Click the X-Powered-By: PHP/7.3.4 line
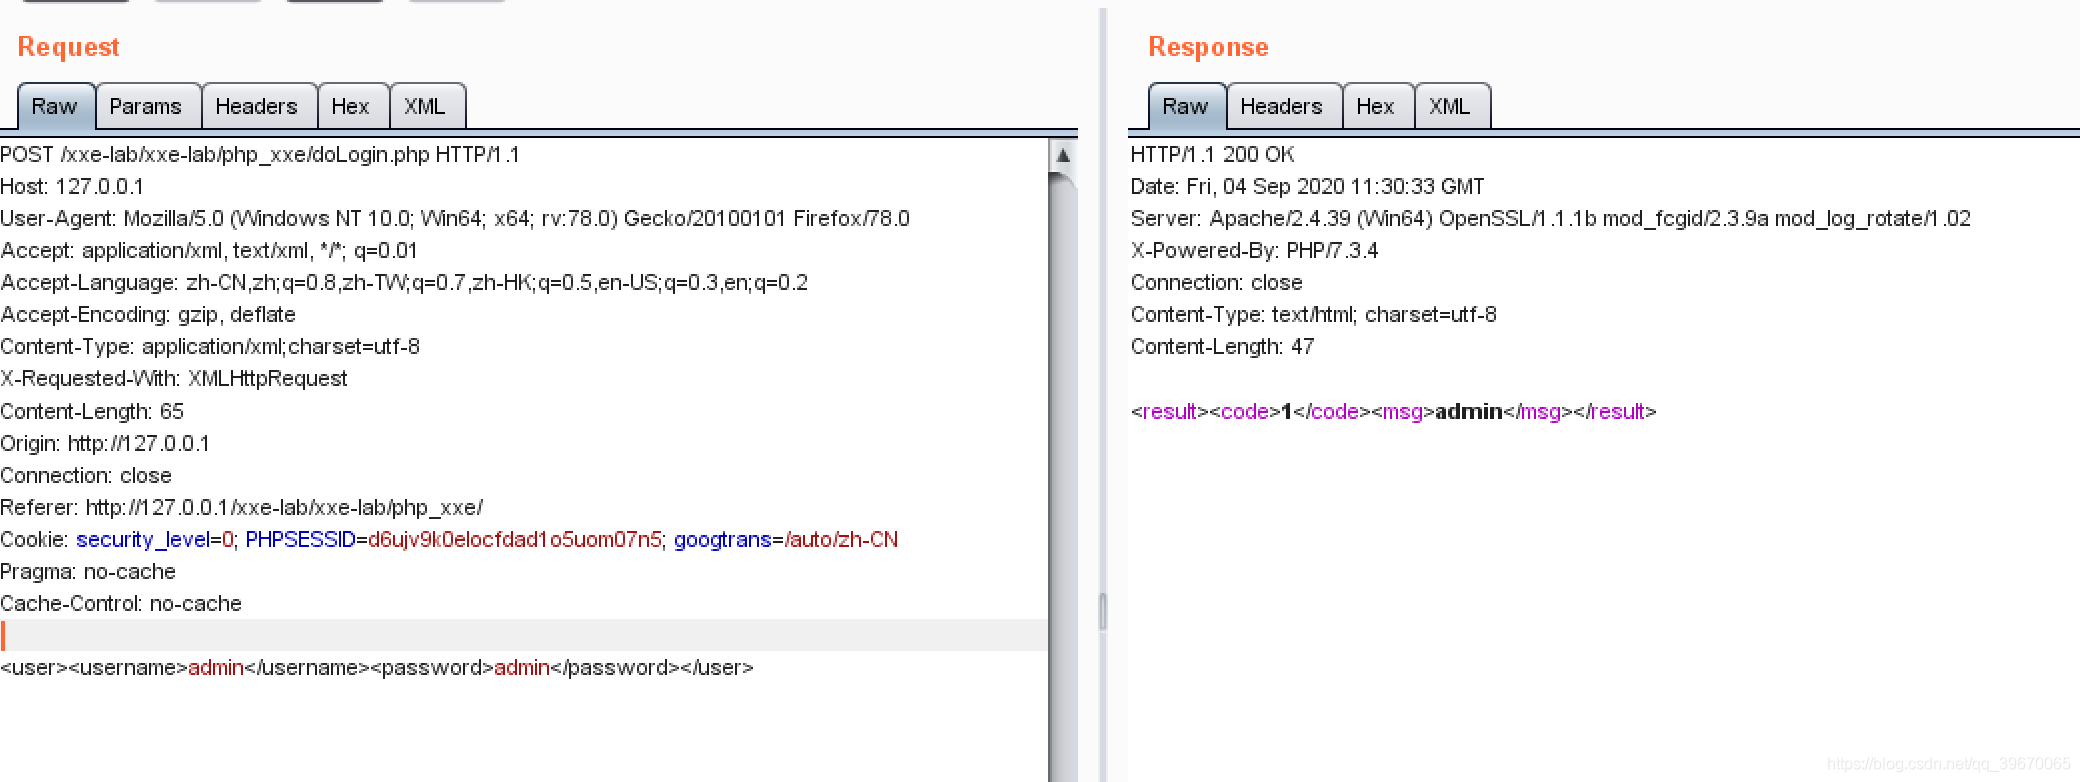2080x782 pixels. click(x=1254, y=251)
